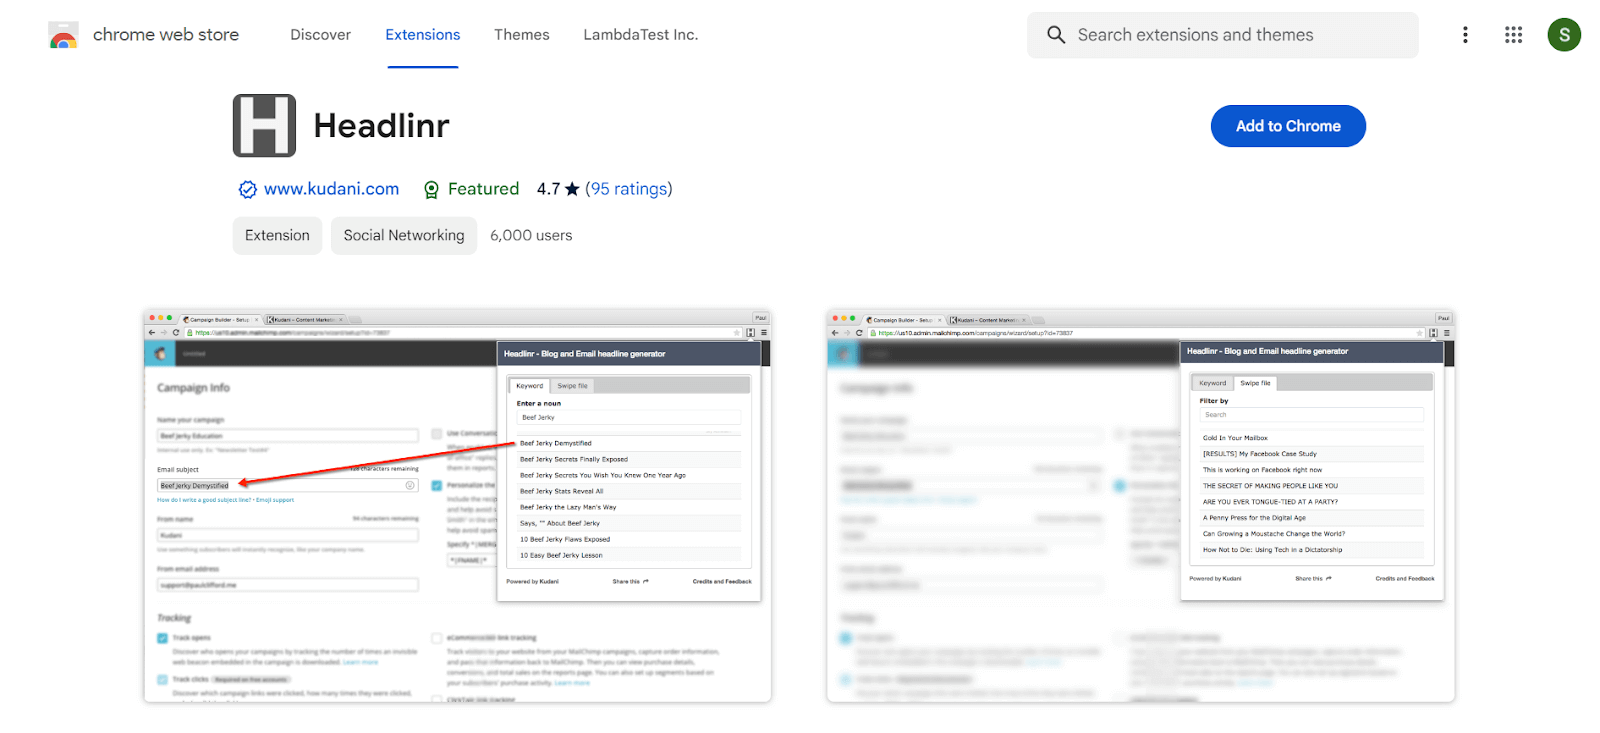Click the search magnifier icon
This screenshot has width=1600, height=733.
[1056, 35]
